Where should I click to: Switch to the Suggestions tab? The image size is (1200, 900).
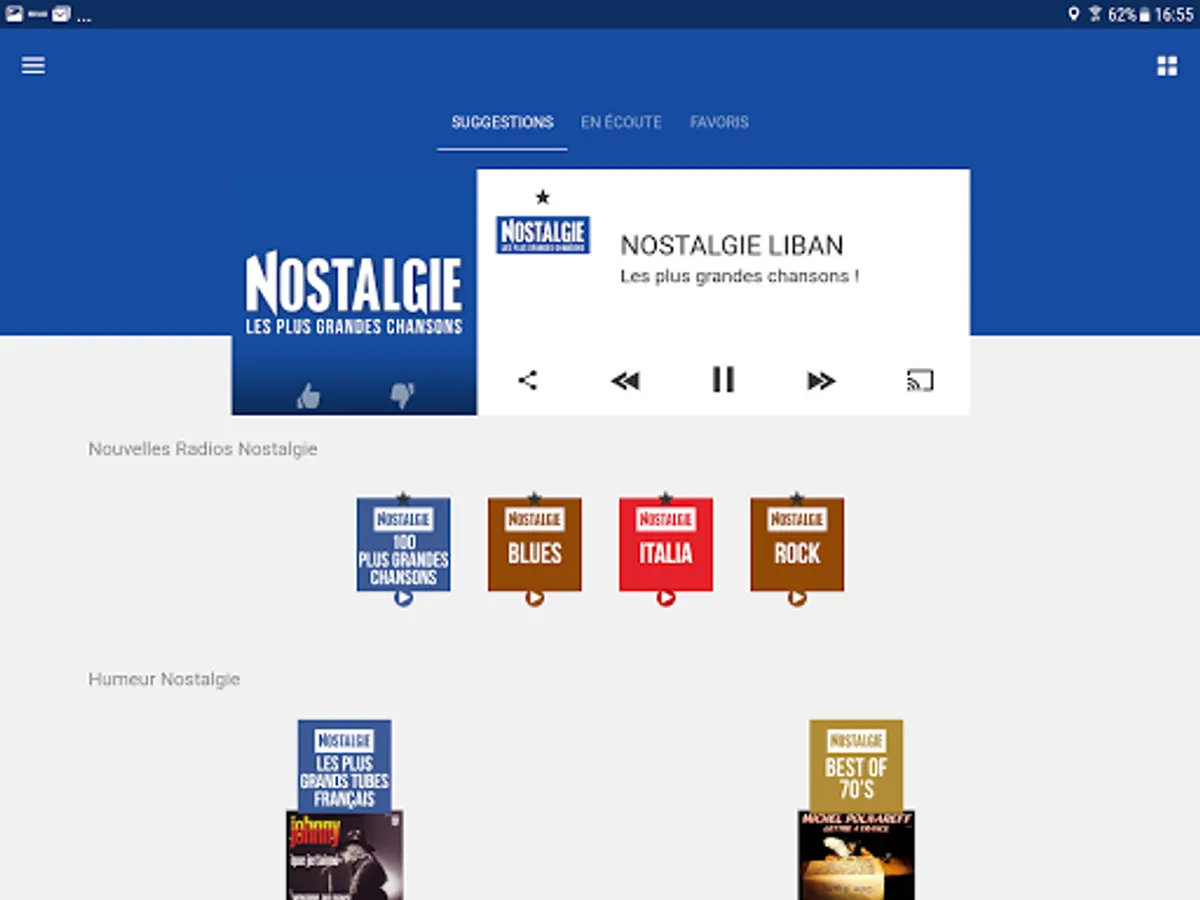click(502, 122)
